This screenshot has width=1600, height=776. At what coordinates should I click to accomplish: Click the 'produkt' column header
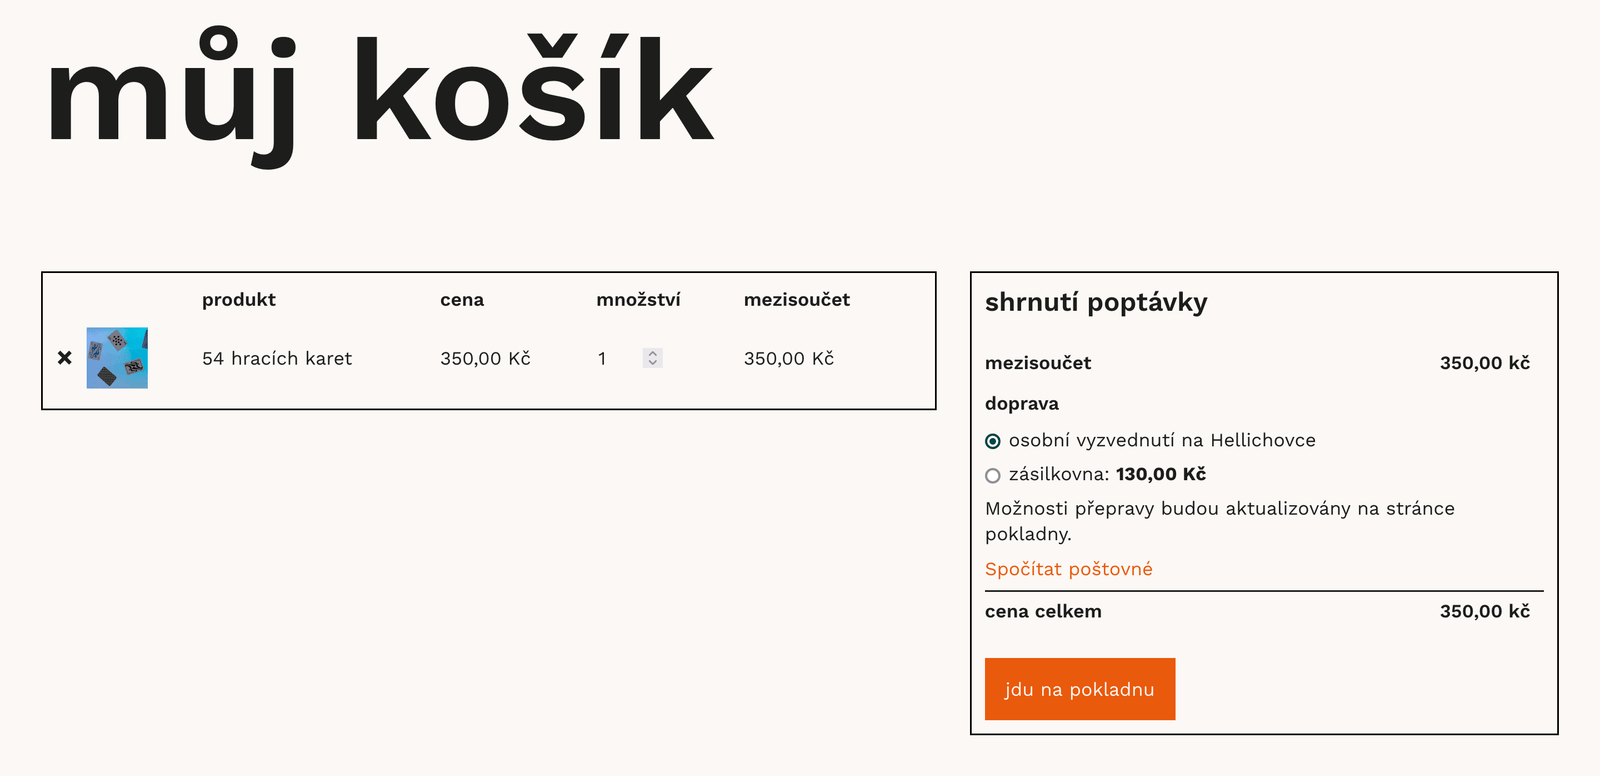238,299
